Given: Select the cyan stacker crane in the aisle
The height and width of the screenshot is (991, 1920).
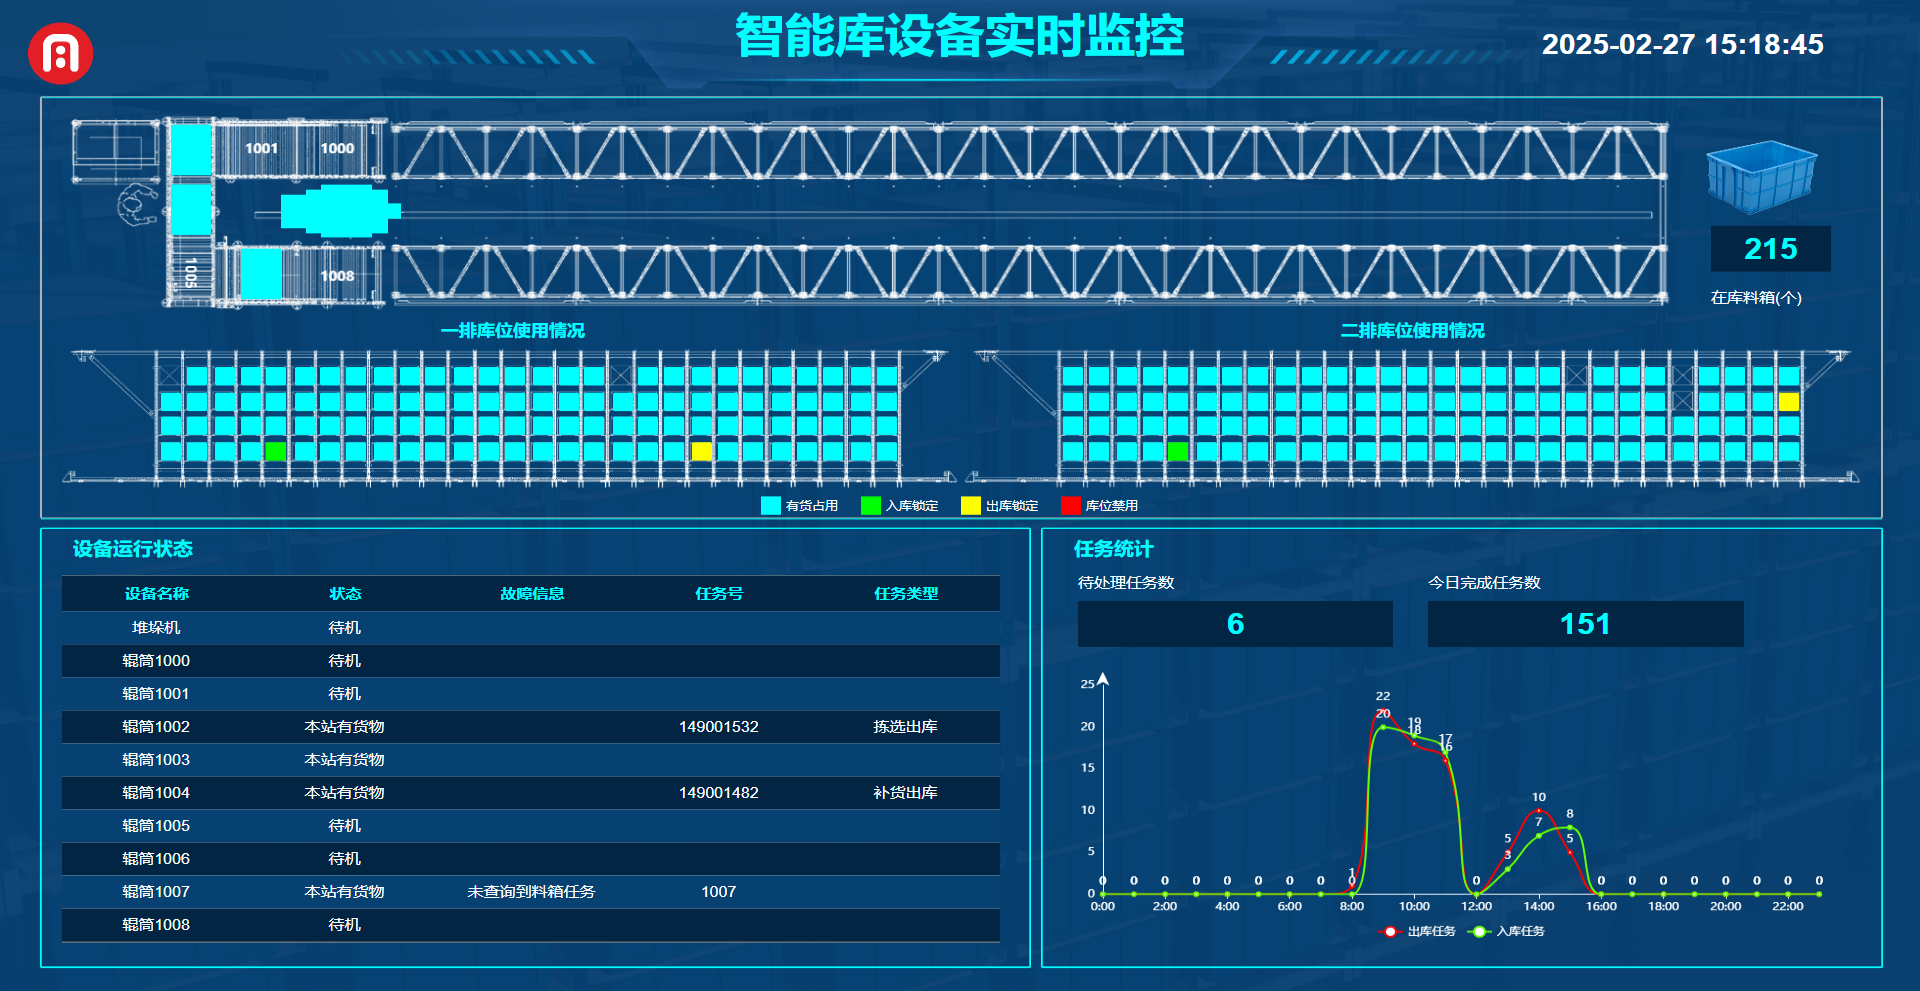Looking at the screenshot, I should (338, 211).
